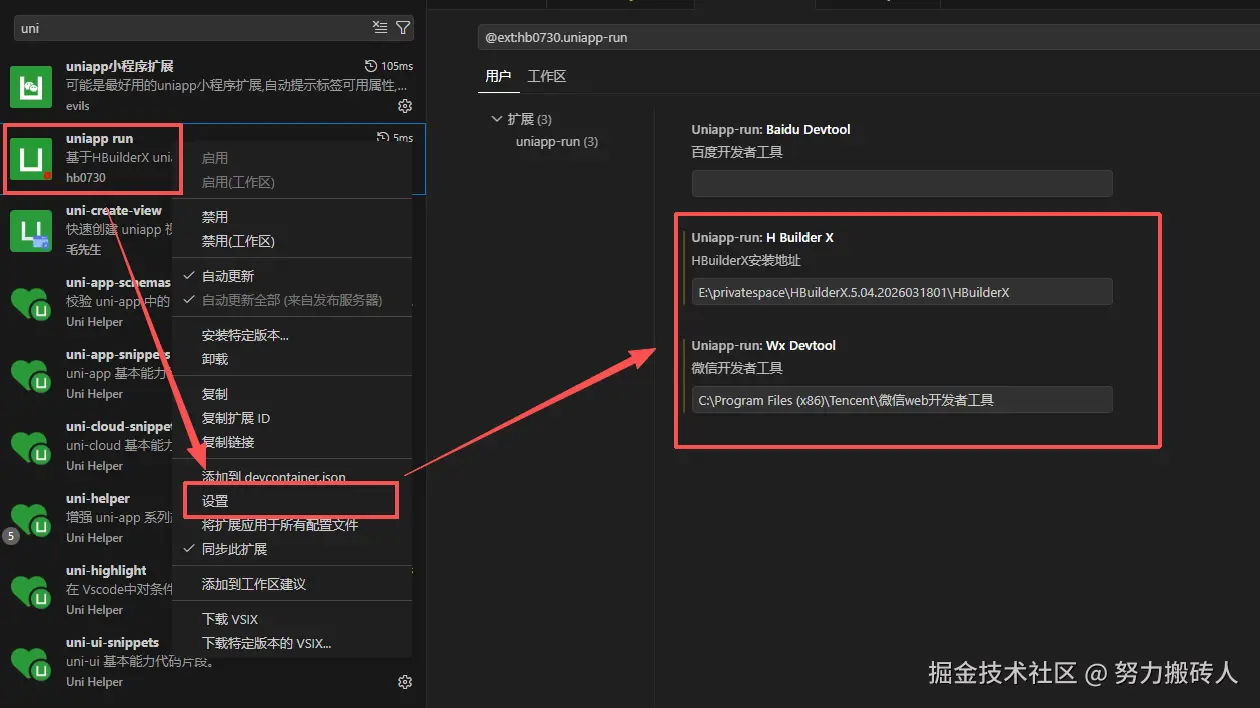
Task: Choose 下载 VSIX menu entry
Action: [292, 619]
